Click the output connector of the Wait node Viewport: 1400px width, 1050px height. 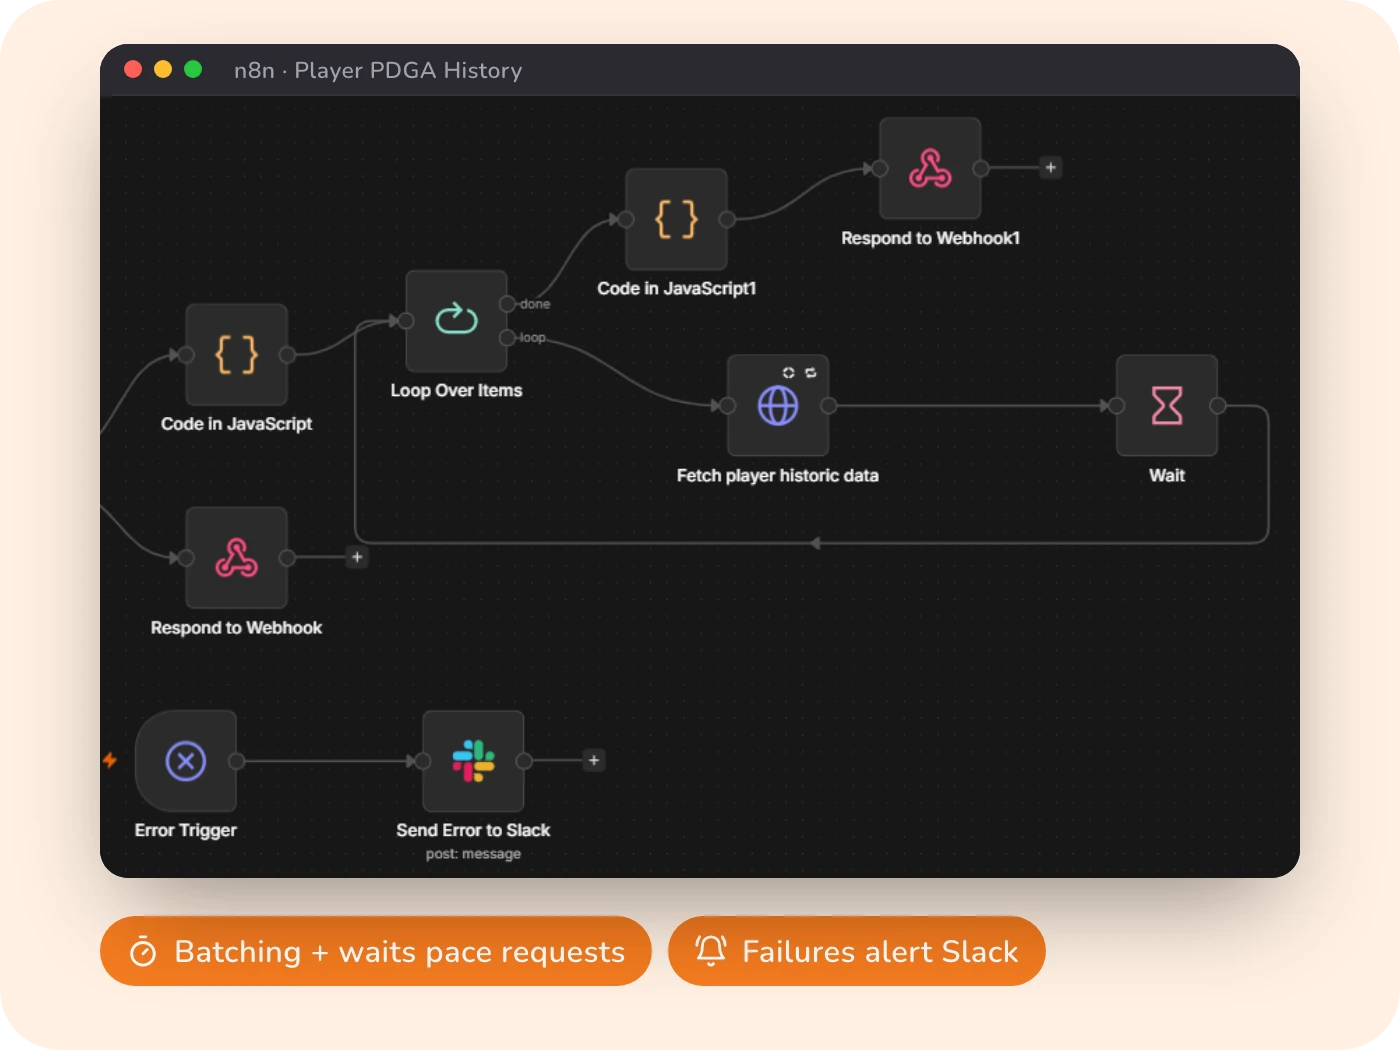(1218, 405)
